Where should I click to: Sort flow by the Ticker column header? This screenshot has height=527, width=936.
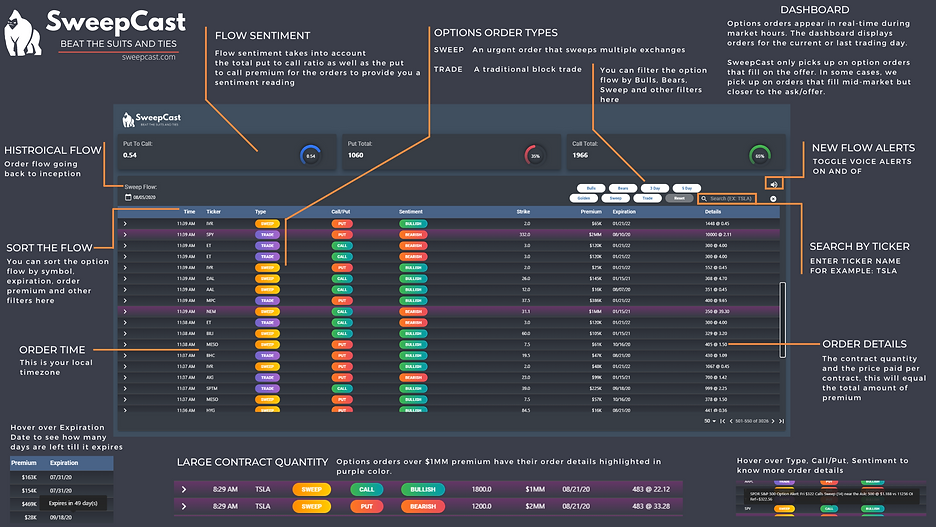tap(213, 212)
